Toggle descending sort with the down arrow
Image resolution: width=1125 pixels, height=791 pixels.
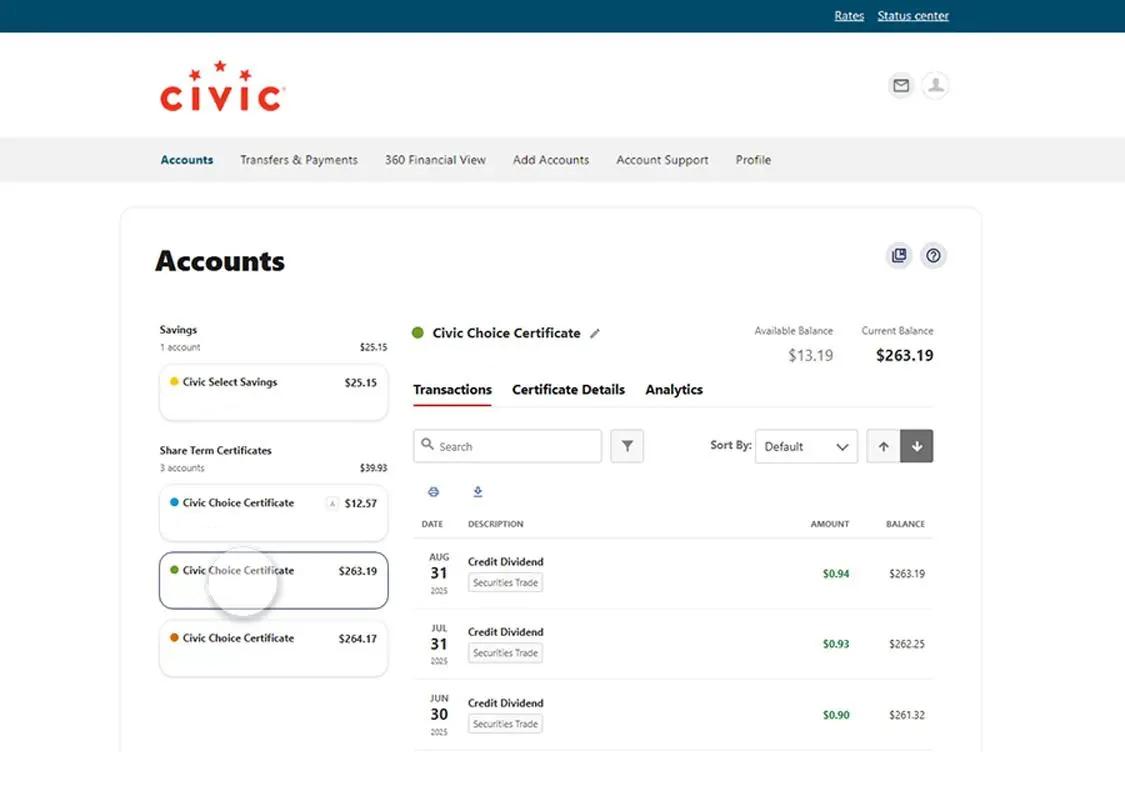[917, 446]
